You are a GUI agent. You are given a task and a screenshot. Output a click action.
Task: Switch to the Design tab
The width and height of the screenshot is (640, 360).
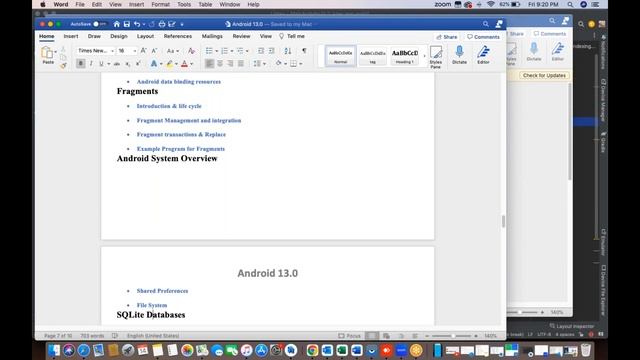119,36
